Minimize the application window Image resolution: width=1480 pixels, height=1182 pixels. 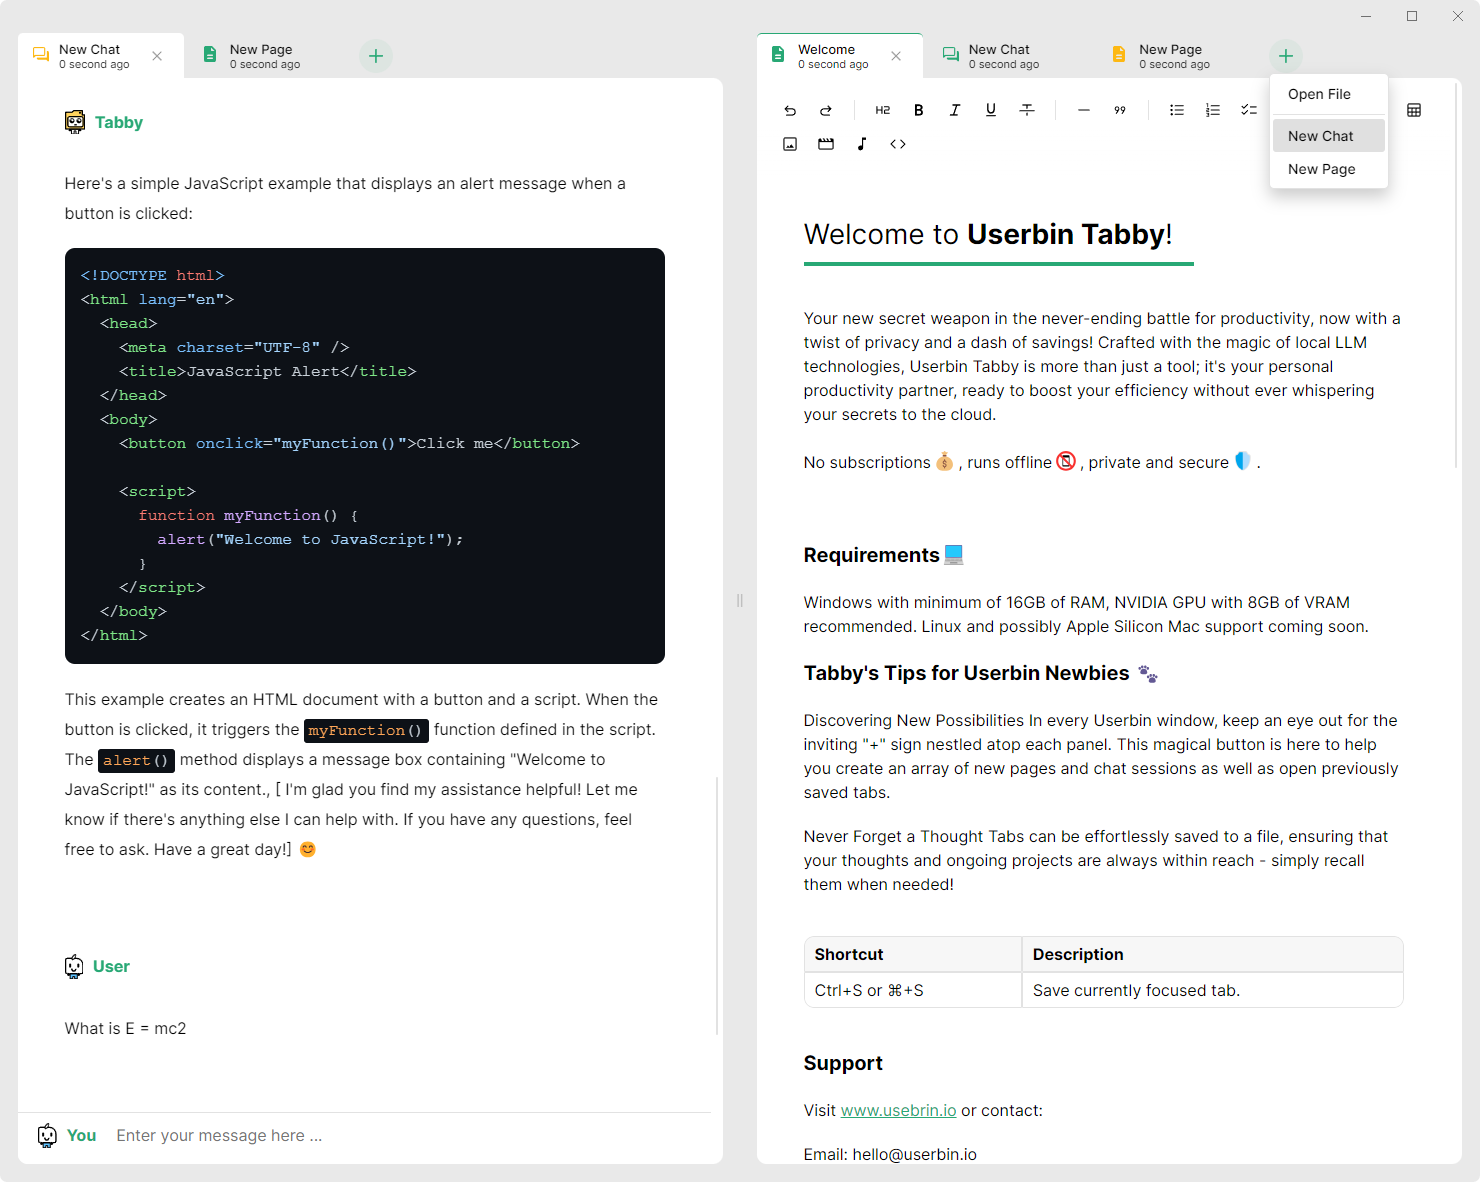1366,16
